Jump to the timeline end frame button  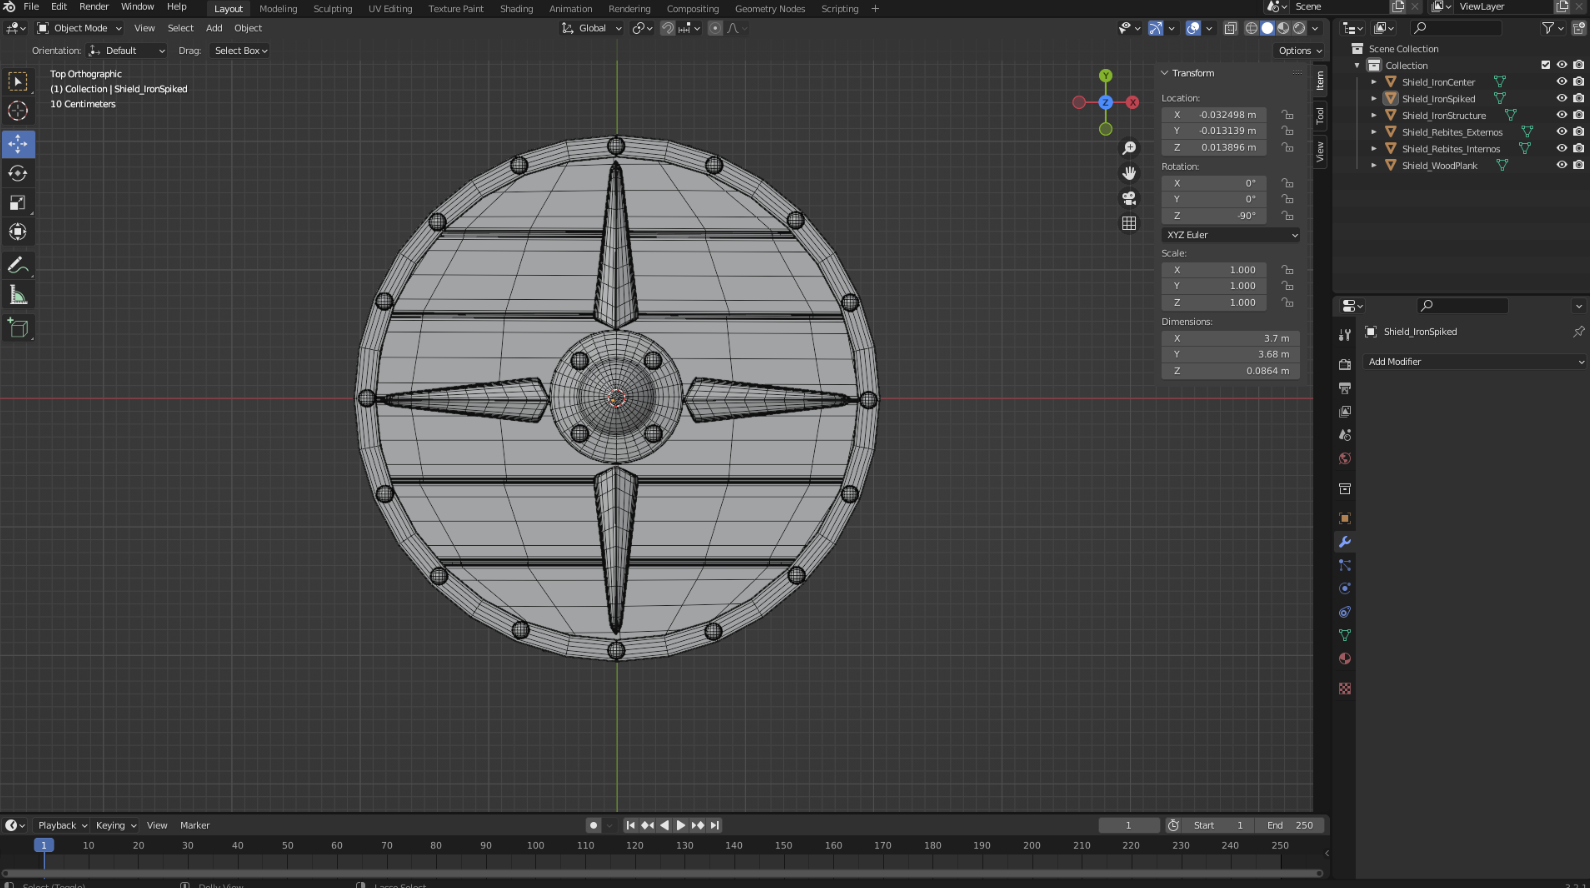(x=715, y=825)
